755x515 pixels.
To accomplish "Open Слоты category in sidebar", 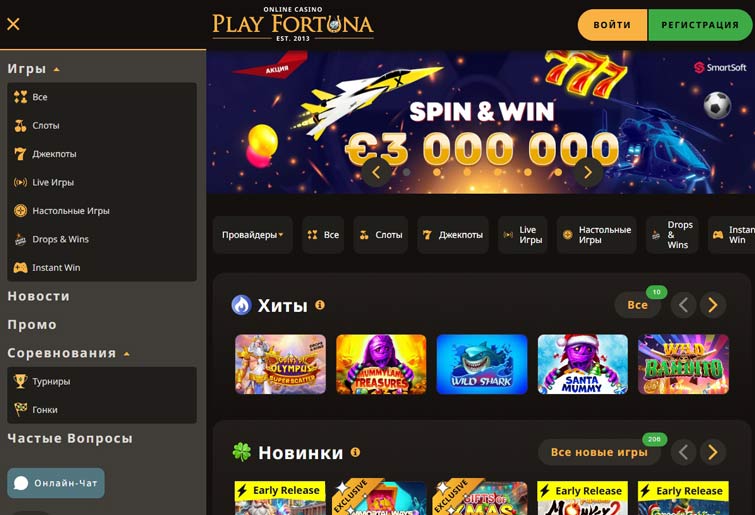I will tap(102, 126).
